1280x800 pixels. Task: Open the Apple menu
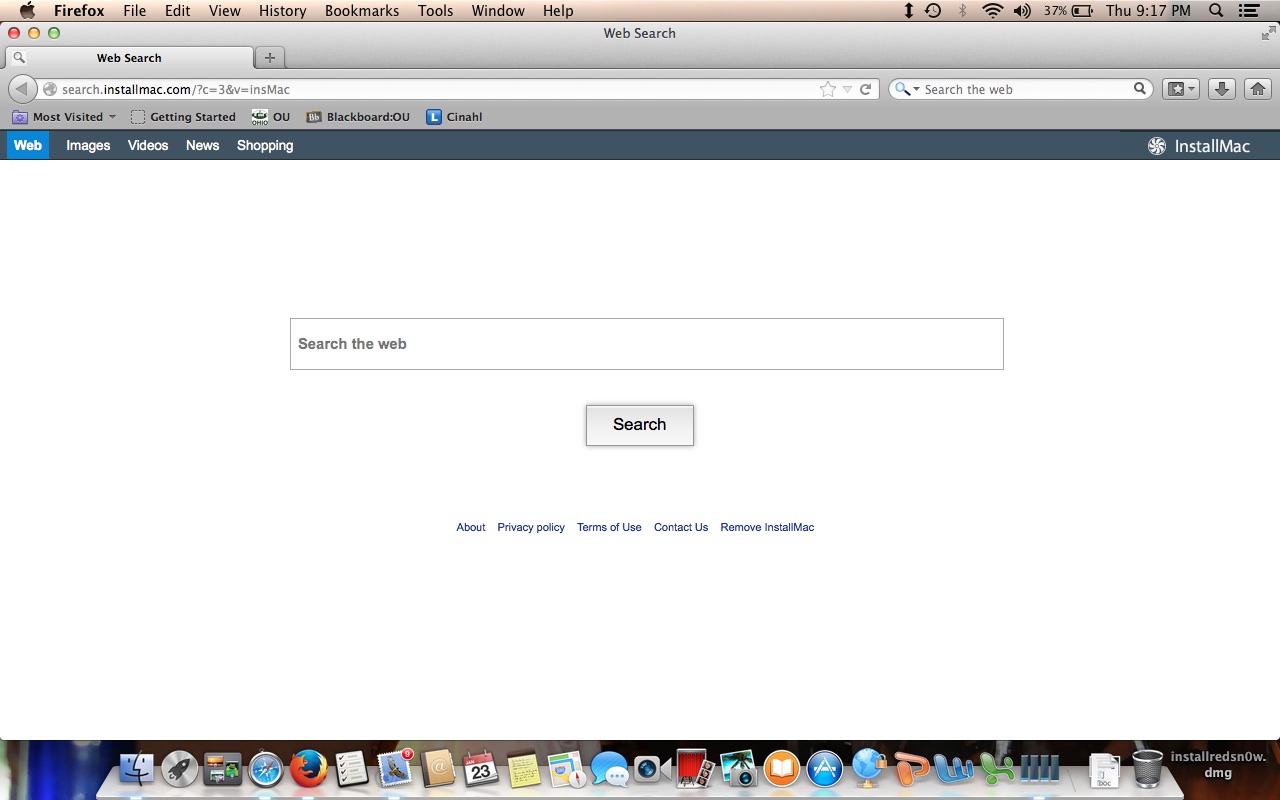27,11
